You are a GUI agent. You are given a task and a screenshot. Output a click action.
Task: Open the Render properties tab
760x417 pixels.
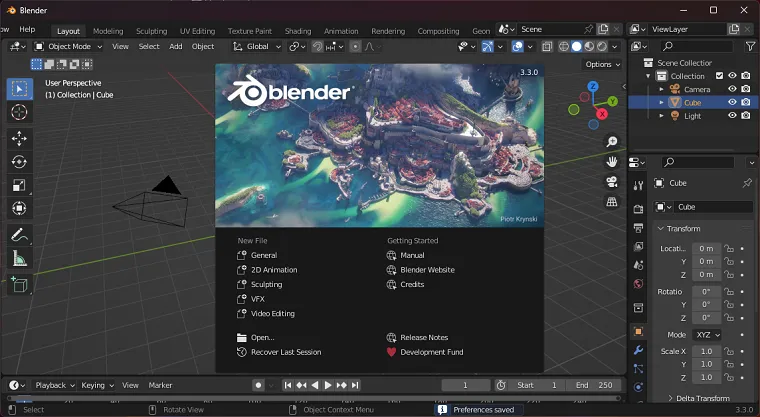point(638,209)
